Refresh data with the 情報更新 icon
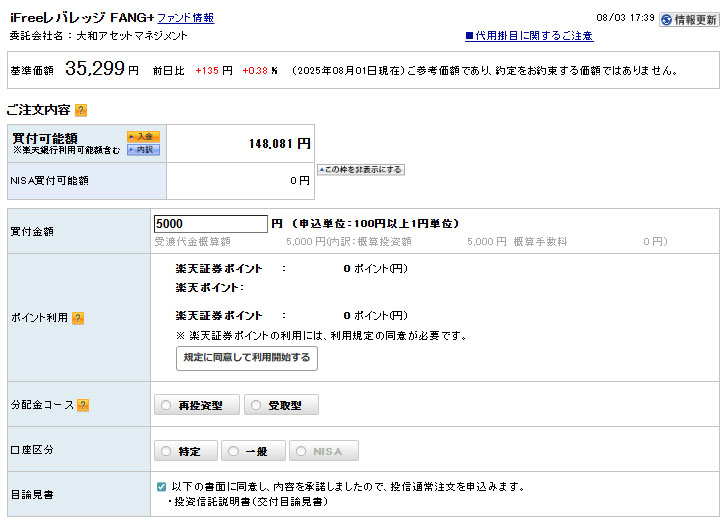The height and width of the screenshot is (524, 727). [x=688, y=19]
